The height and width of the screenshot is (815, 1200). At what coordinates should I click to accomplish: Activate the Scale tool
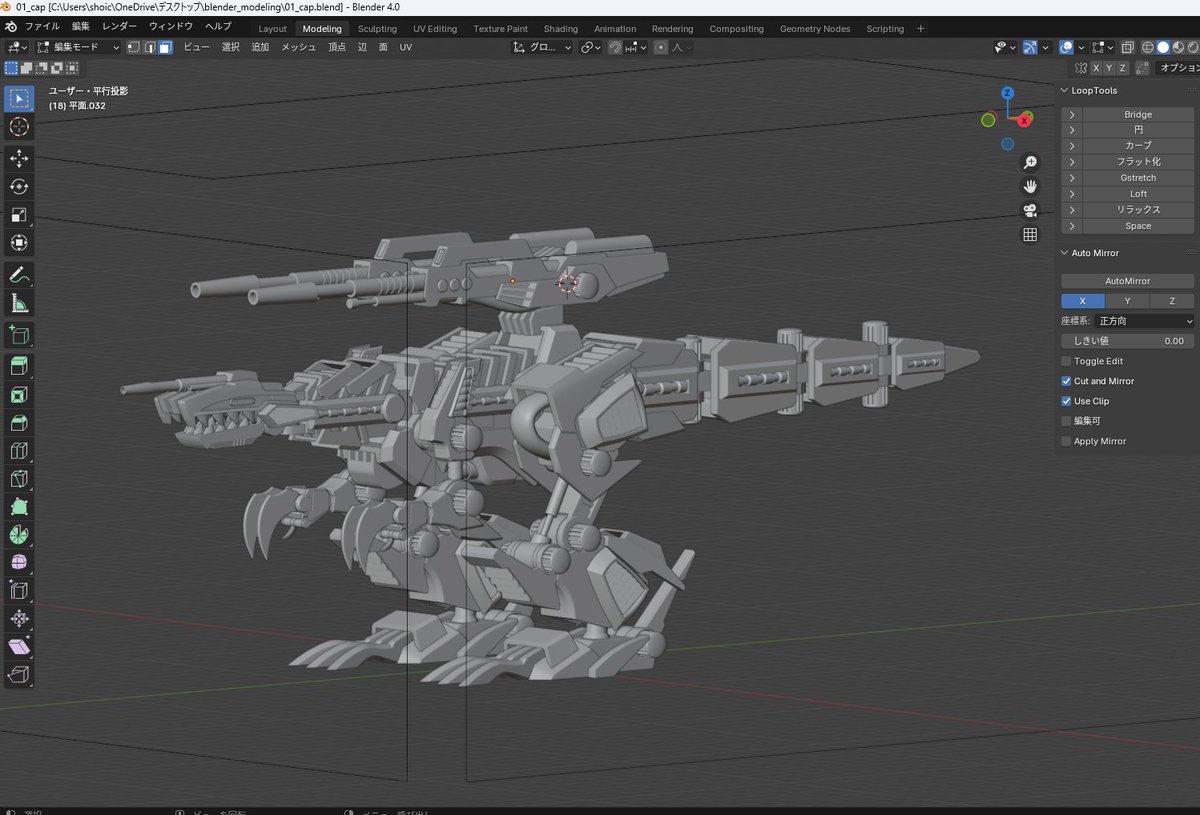tap(19, 214)
